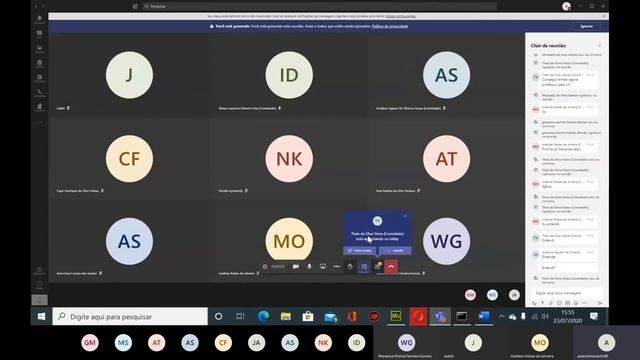Open the GIF picker under the message box

(x=567, y=303)
